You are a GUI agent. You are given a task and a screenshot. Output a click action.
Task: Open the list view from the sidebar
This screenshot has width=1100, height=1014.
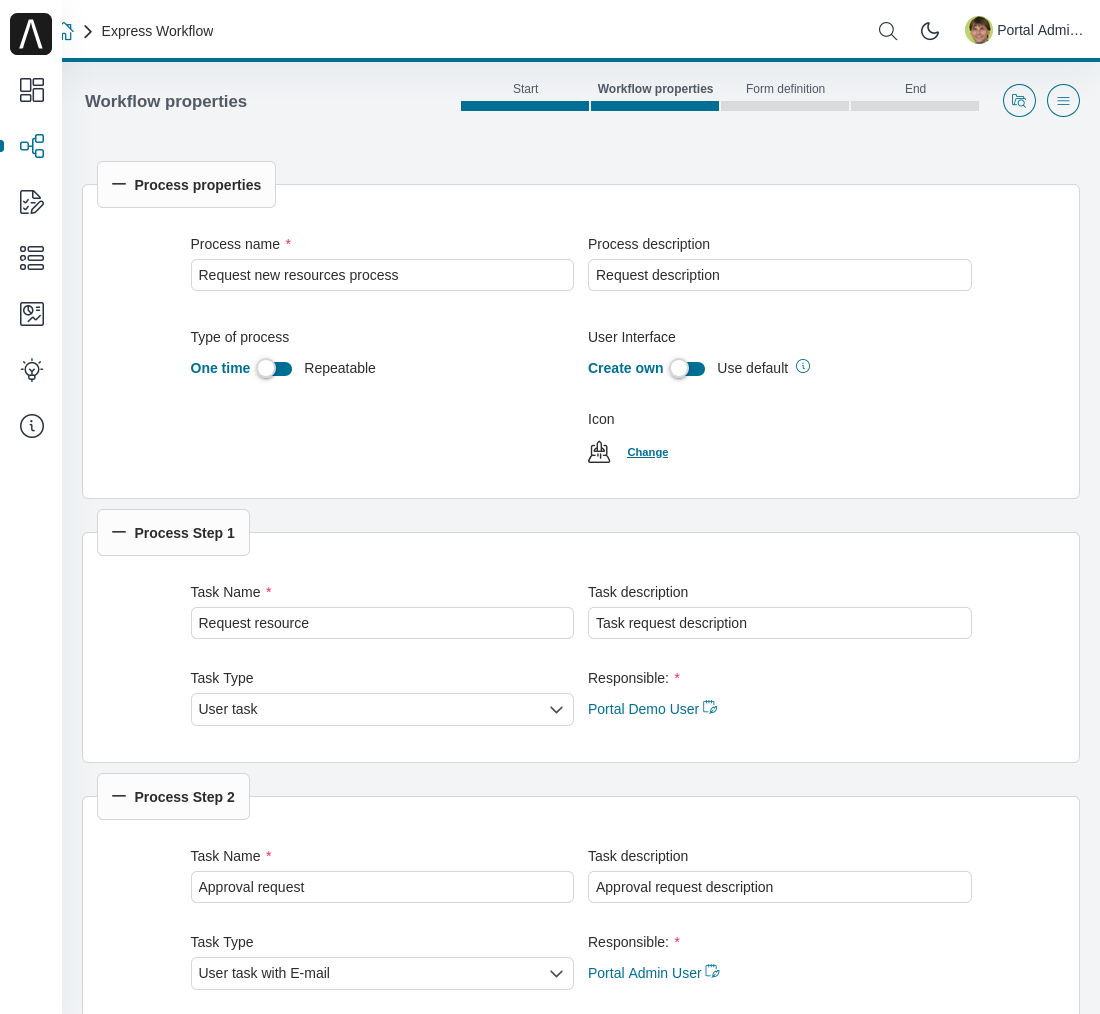click(32, 258)
